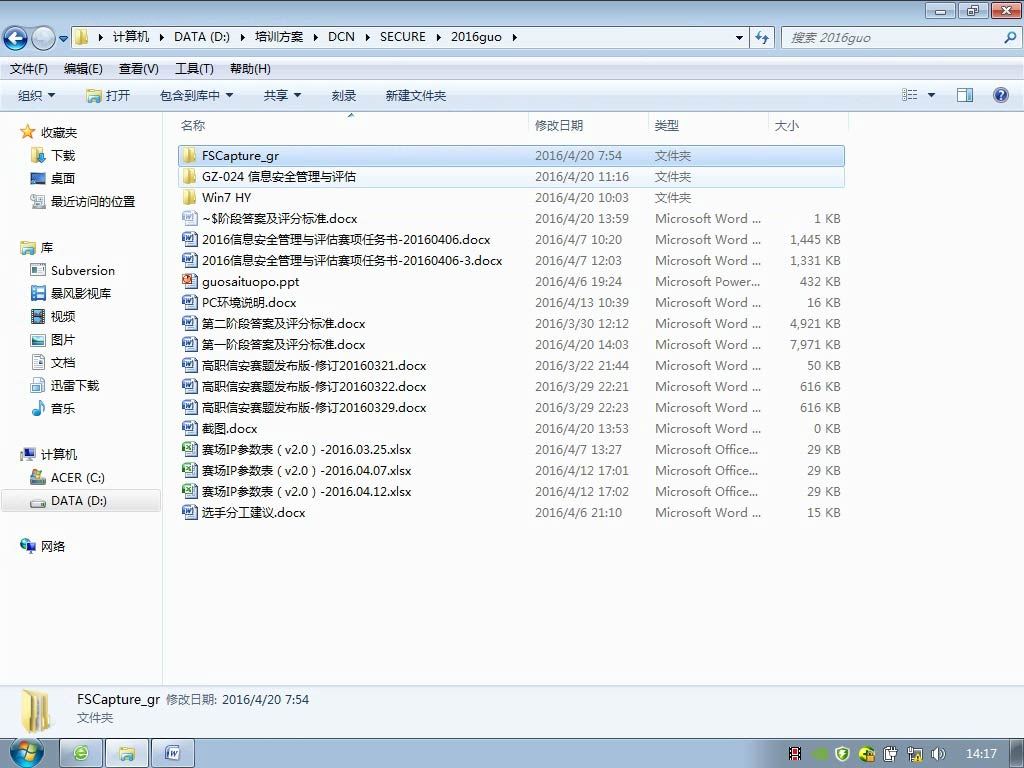Viewport: 1024px width, 768px height.
Task: Open Internet Explorer from taskbar
Action: click(x=81, y=753)
